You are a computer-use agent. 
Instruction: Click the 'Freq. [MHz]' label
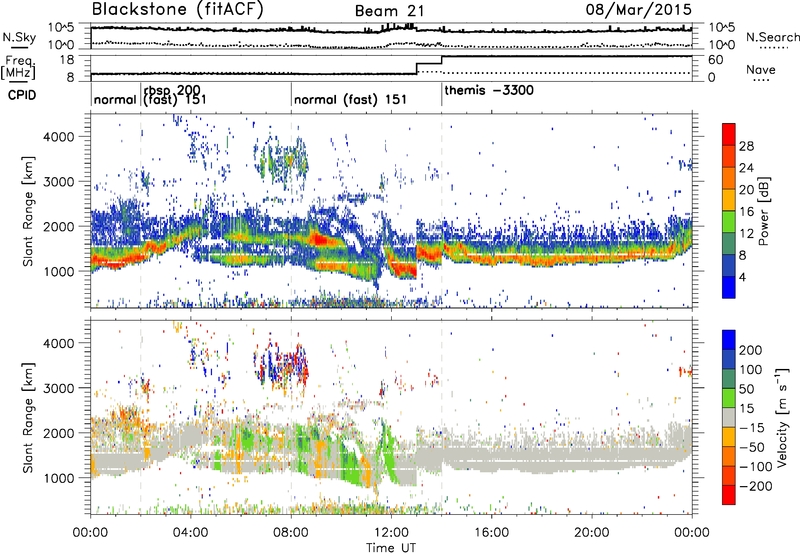click(19, 67)
